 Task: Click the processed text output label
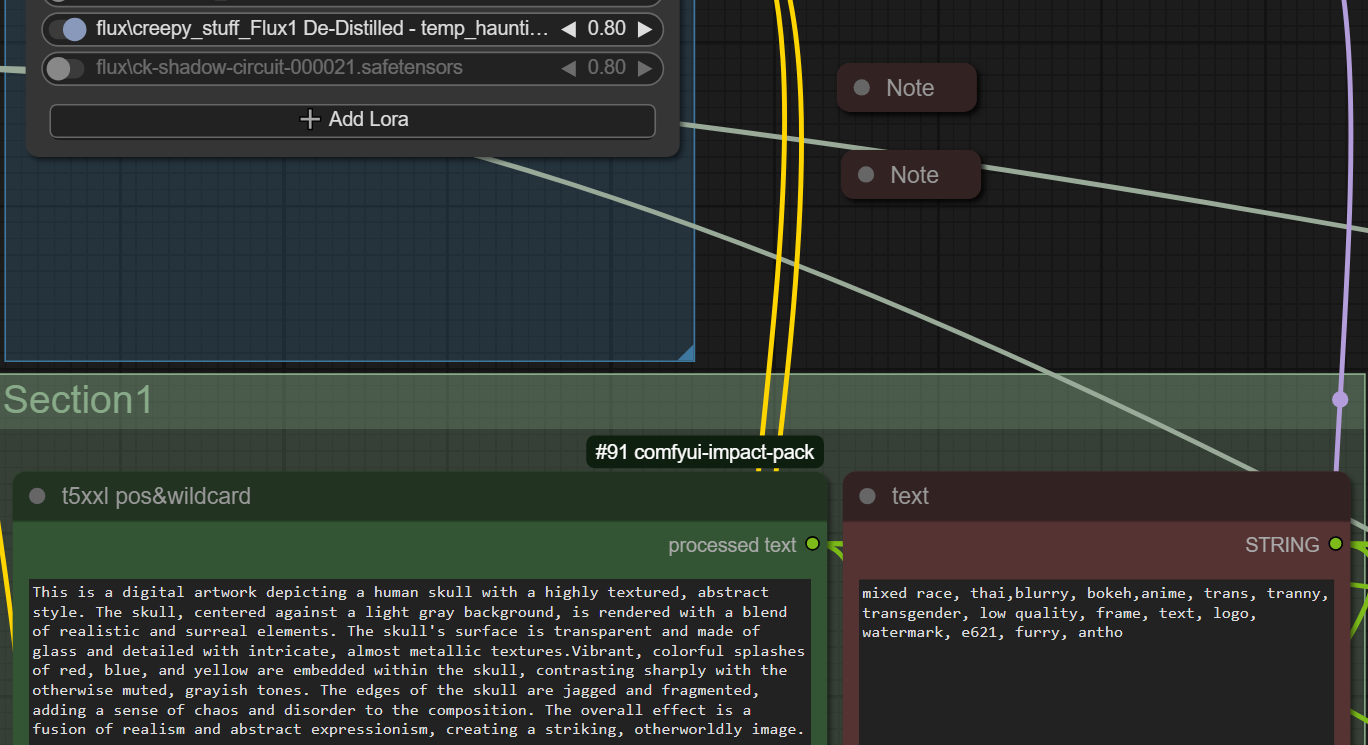732,545
